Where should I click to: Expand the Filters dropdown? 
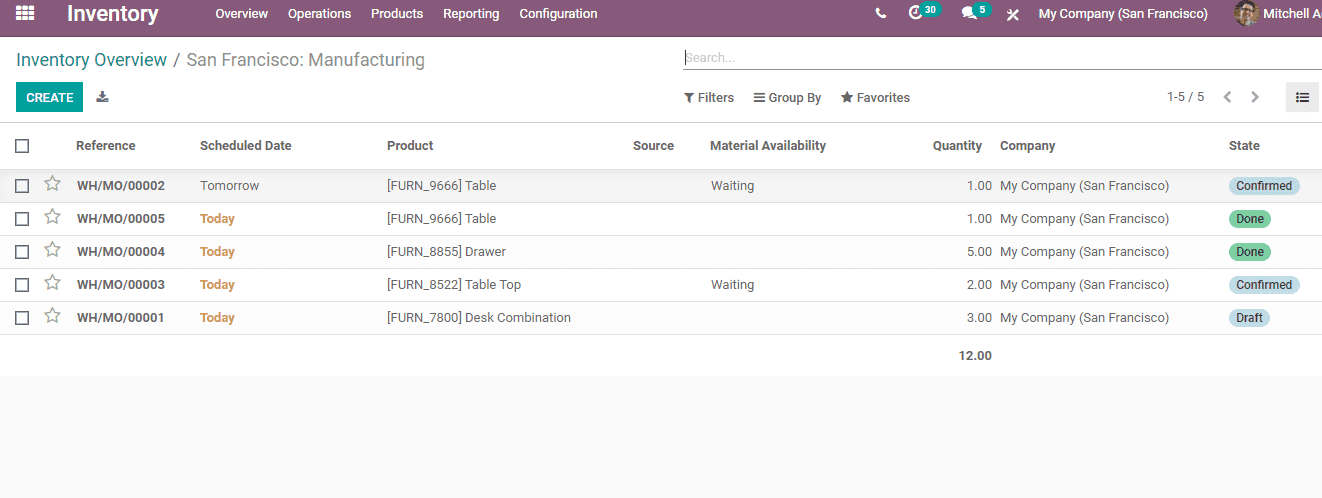pos(709,98)
